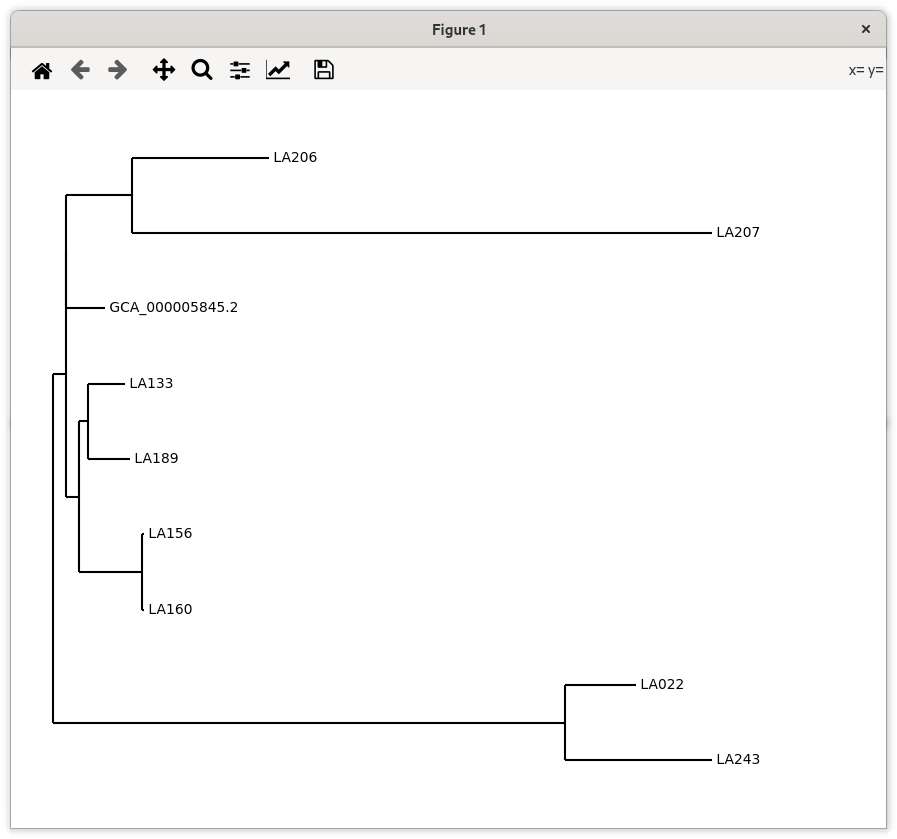Open Edit axis and curve parameters
The image size is (897, 839).
(278, 70)
